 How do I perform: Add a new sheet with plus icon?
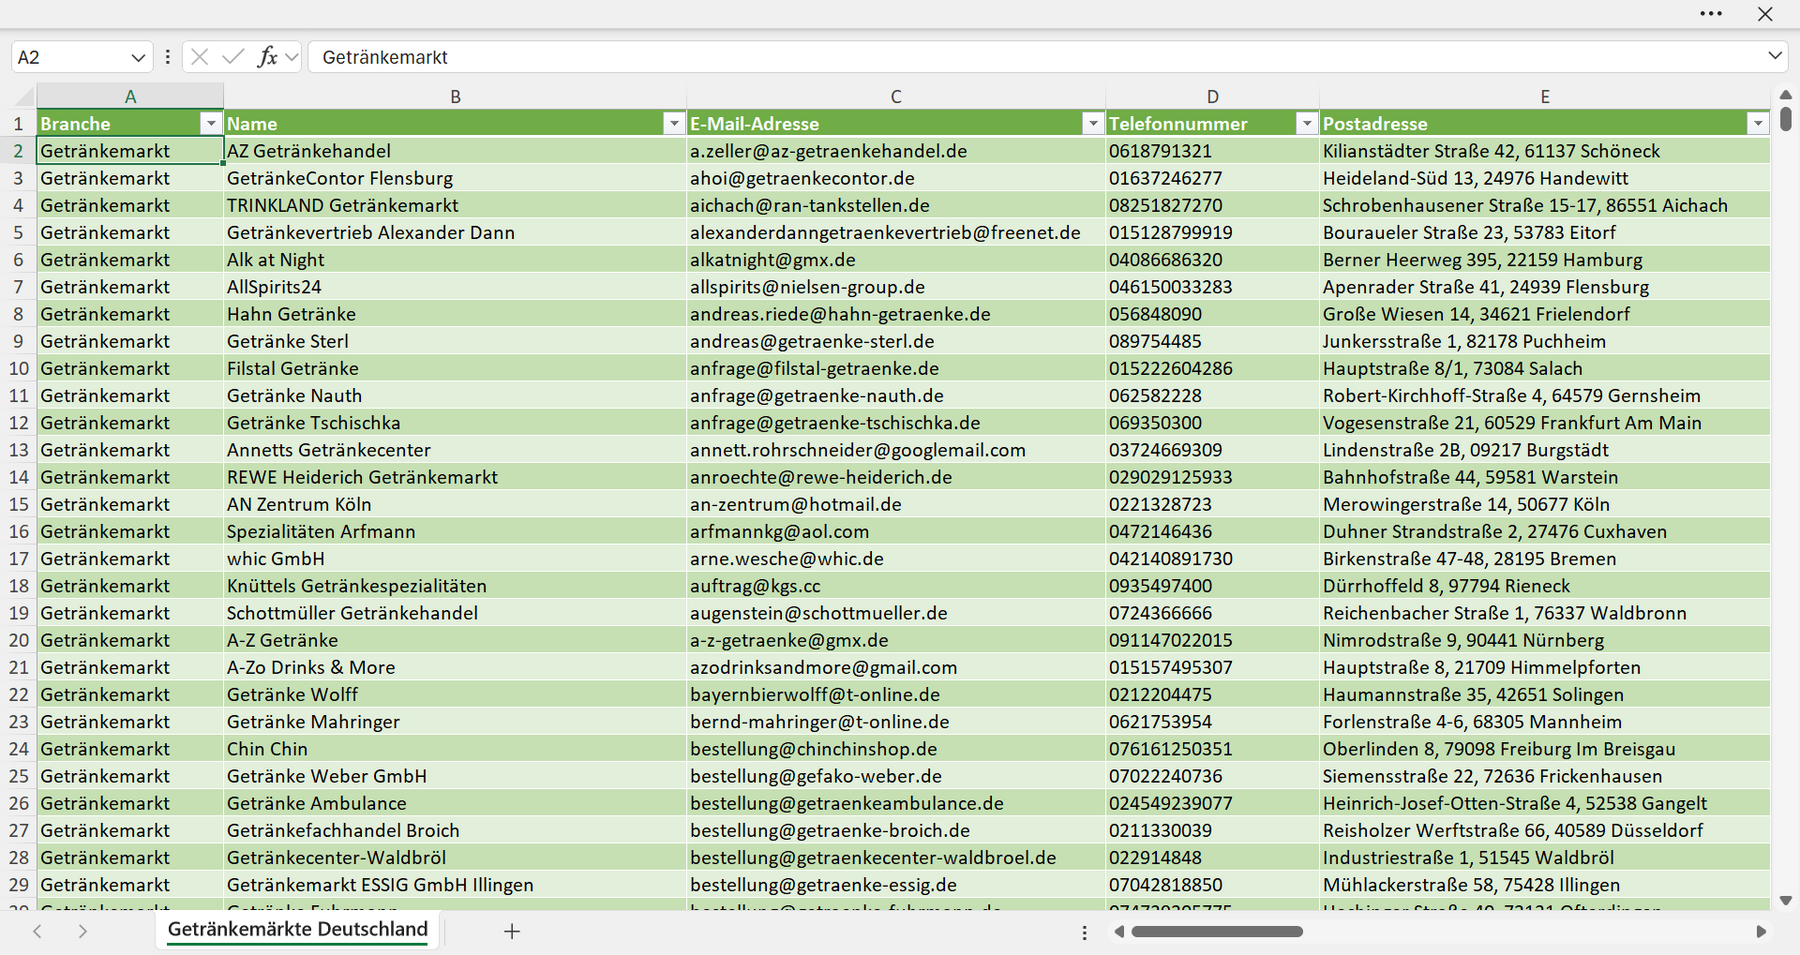point(512,931)
